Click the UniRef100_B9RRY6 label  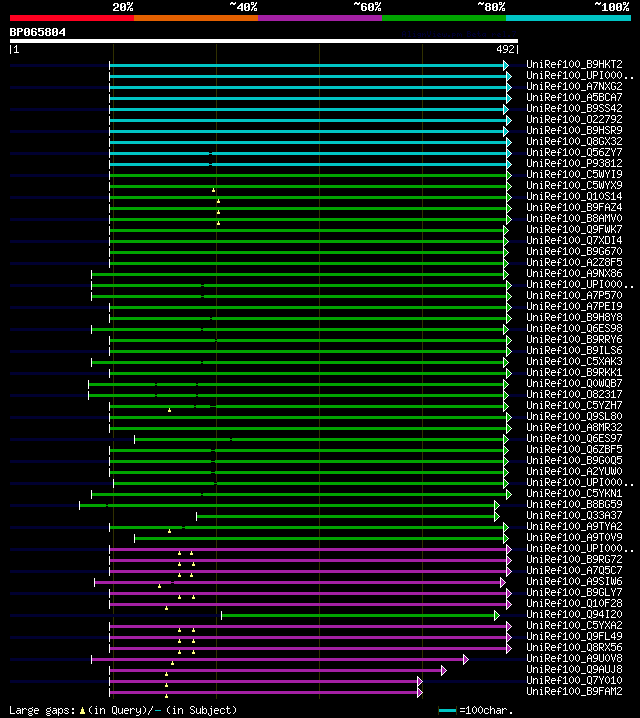click(574, 339)
